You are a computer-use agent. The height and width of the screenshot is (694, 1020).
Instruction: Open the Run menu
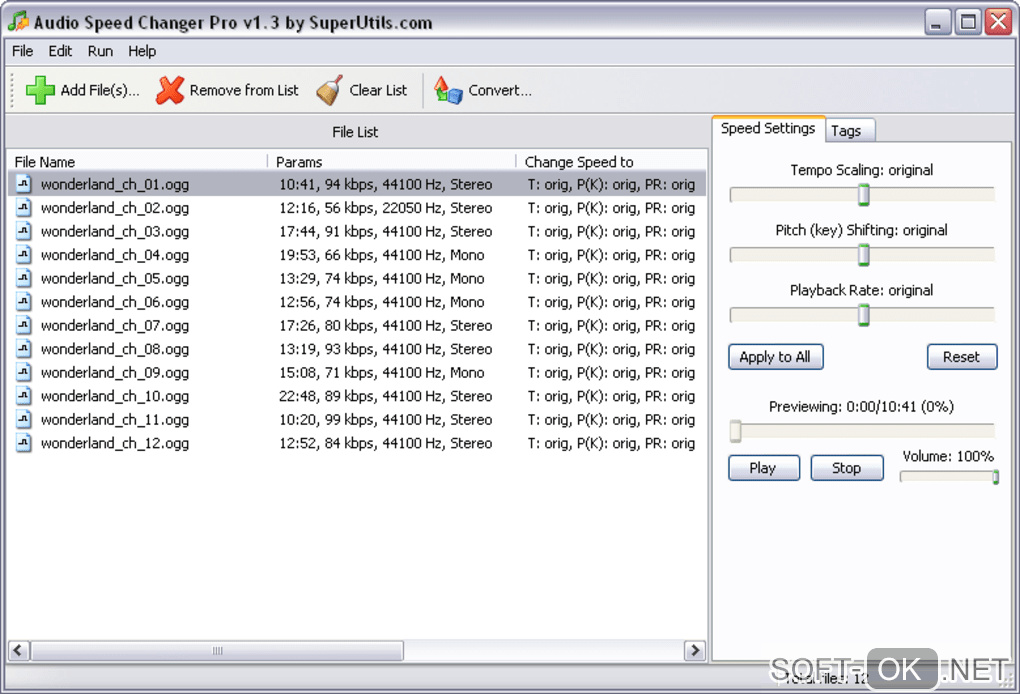click(100, 51)
